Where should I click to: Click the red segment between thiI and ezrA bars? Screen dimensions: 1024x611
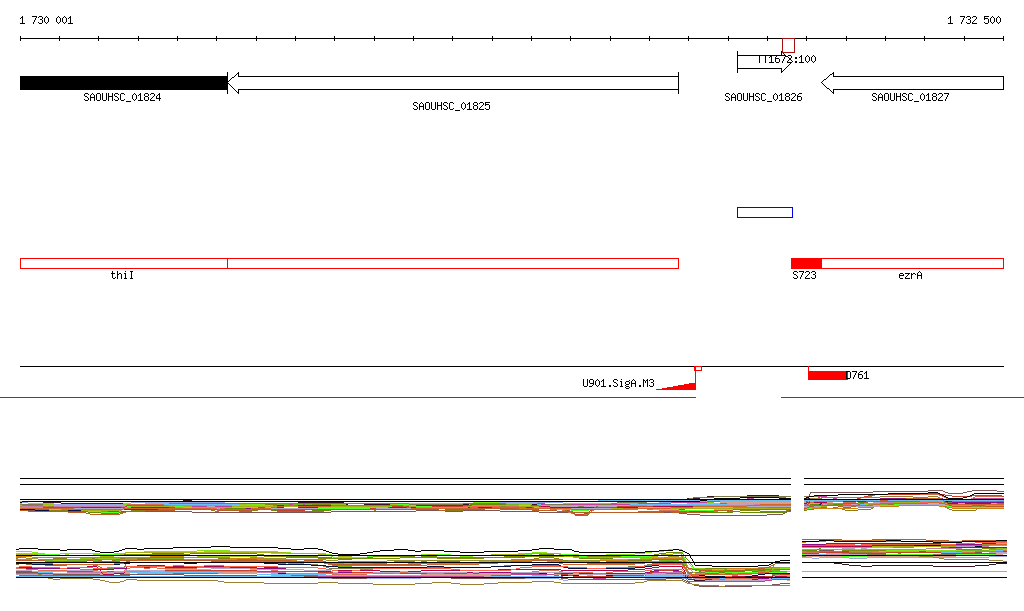point(453,264)
